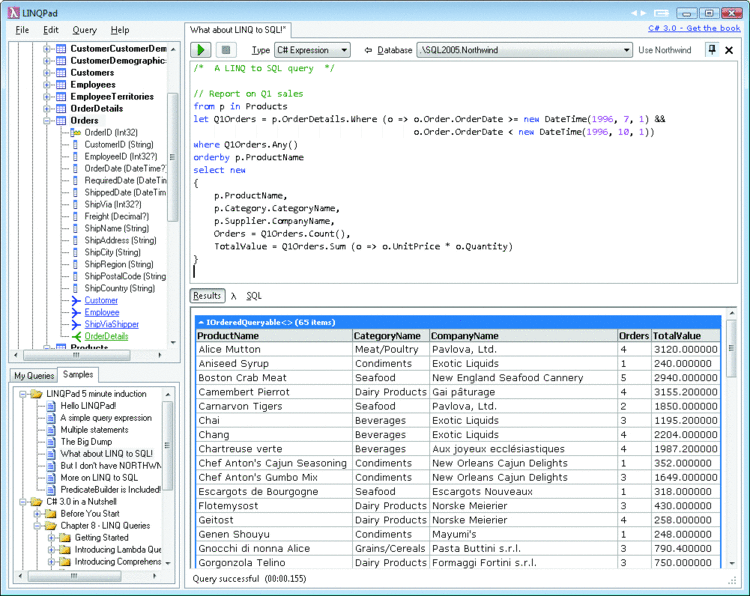Viewport: 750px width, 596px height.
Task: Click the OrderID key column icon
Action: tap(76, 132)
